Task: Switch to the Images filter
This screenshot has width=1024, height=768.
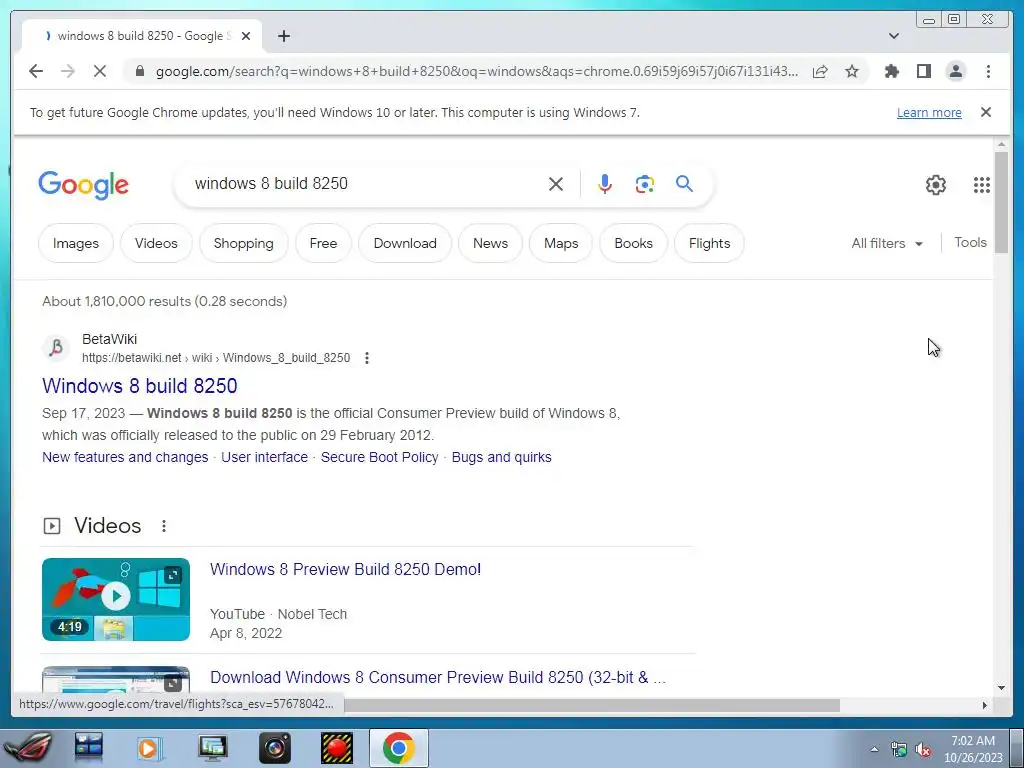Action: pos(76,243)
